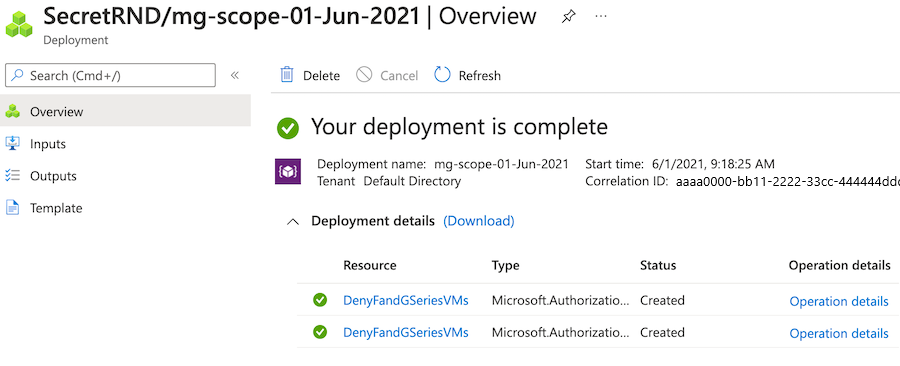Click the trash can Delete icon
900x366 pixels.
[x=286, y=75]
